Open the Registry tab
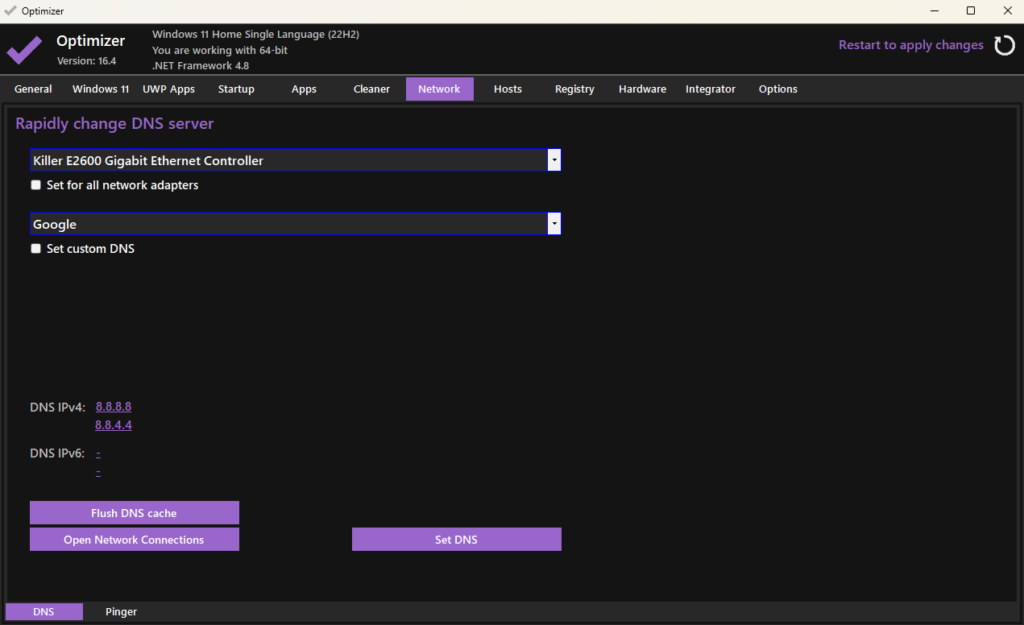 pos(574,89)
